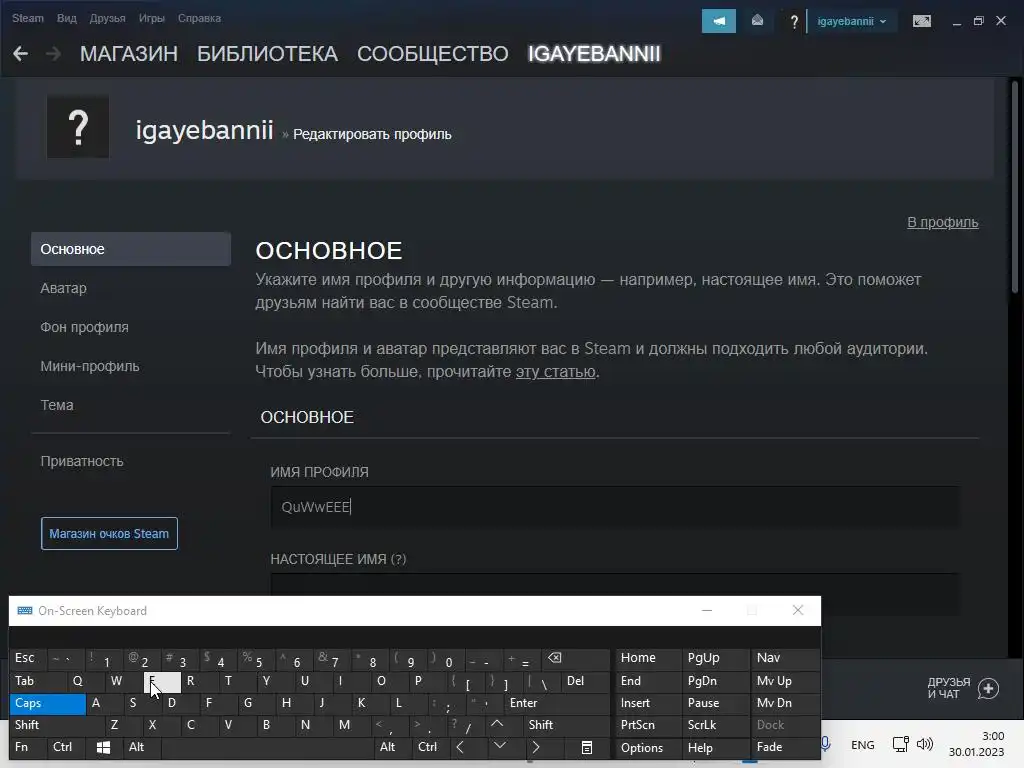Toggle left Alt key on On-Screen Keyboard
The height and width of the screenshot is (768, 1024).
coord(142,747)
